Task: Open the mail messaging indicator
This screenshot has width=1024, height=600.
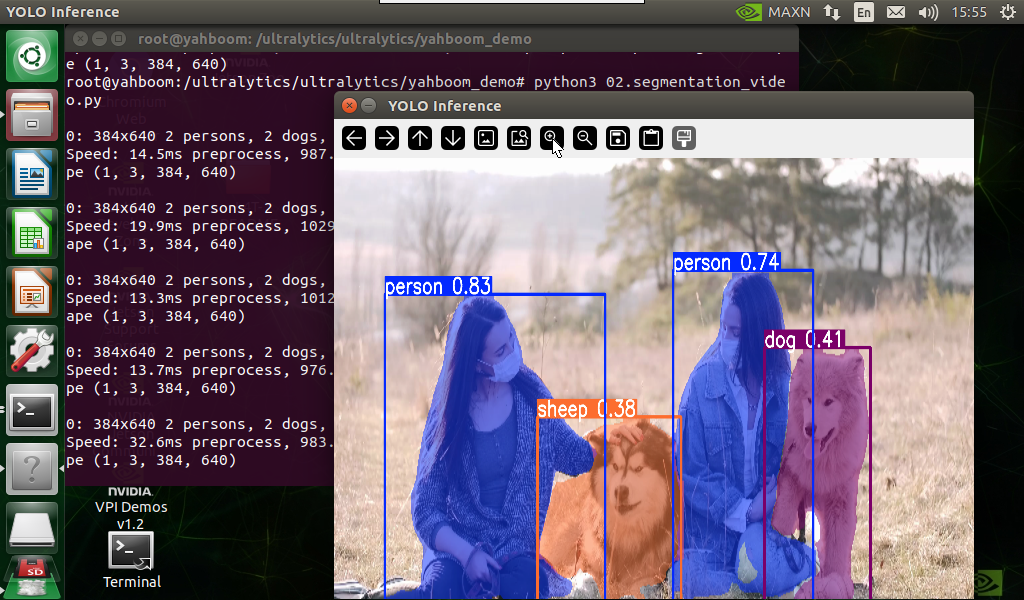Action: point(896,12)
